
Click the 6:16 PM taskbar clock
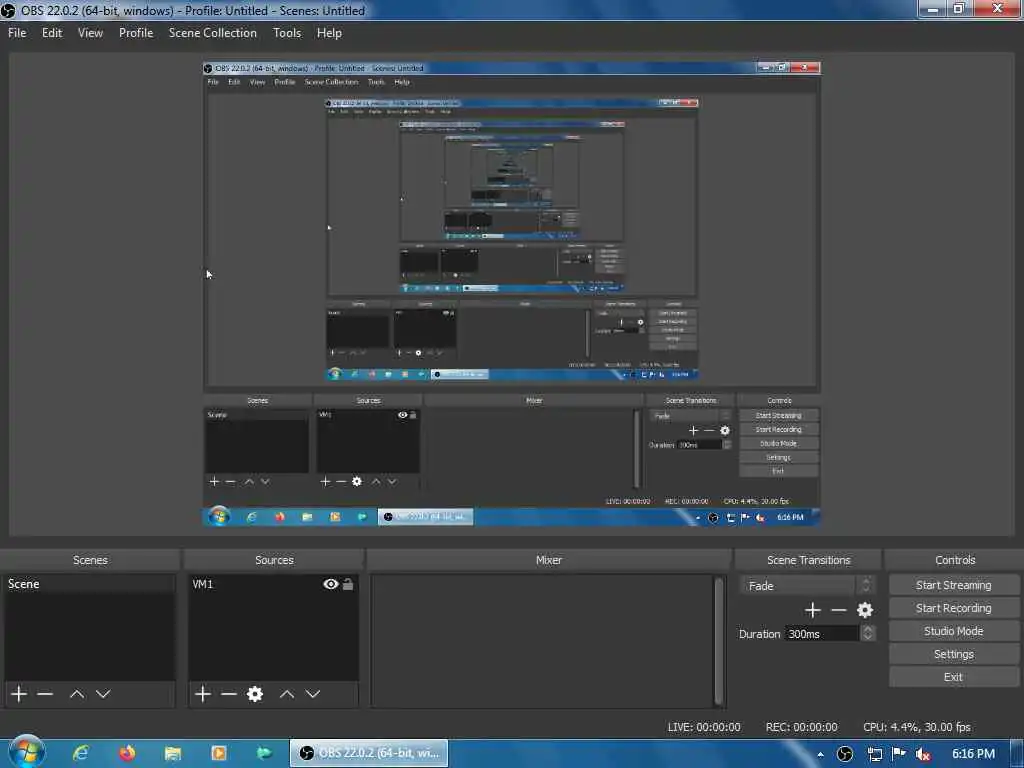[x=973, y=754]
